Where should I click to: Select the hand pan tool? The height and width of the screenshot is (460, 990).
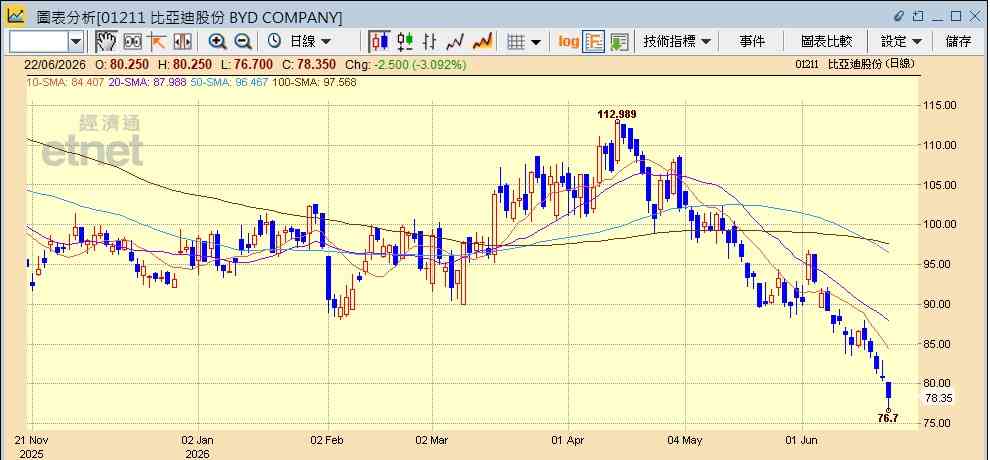pyautogui.click(x=107, y=42)
